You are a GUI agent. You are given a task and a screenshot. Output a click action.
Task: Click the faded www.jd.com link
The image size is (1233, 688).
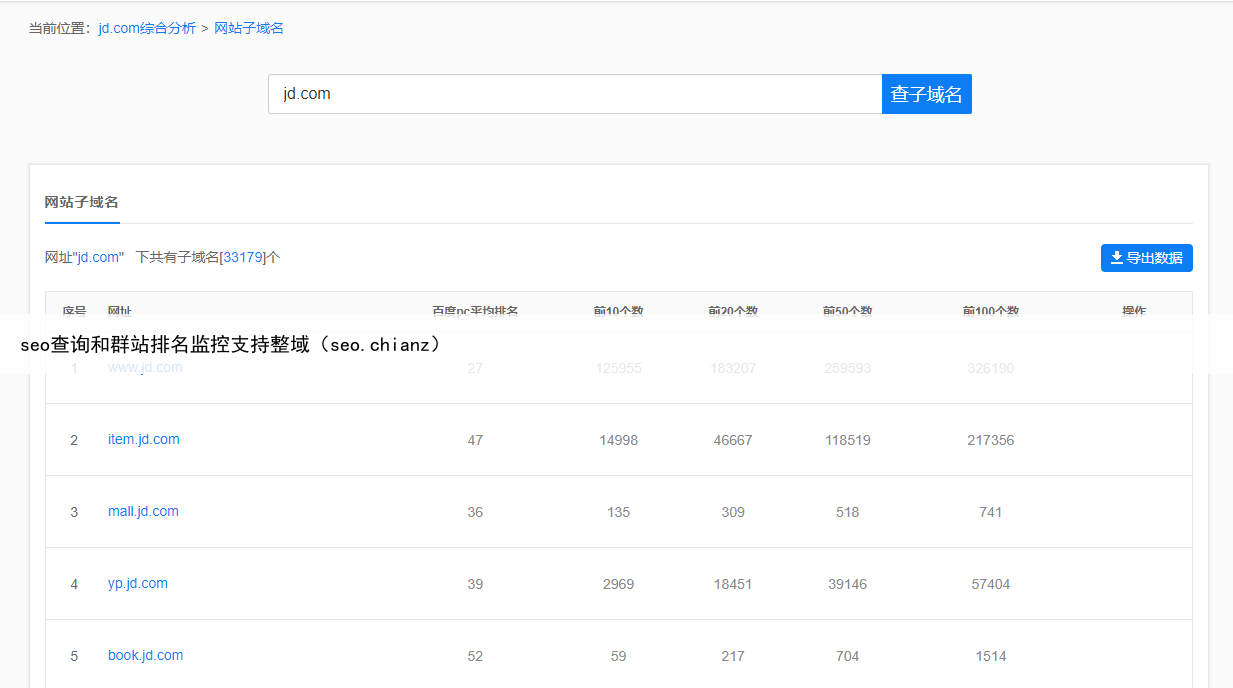[145, 367]
